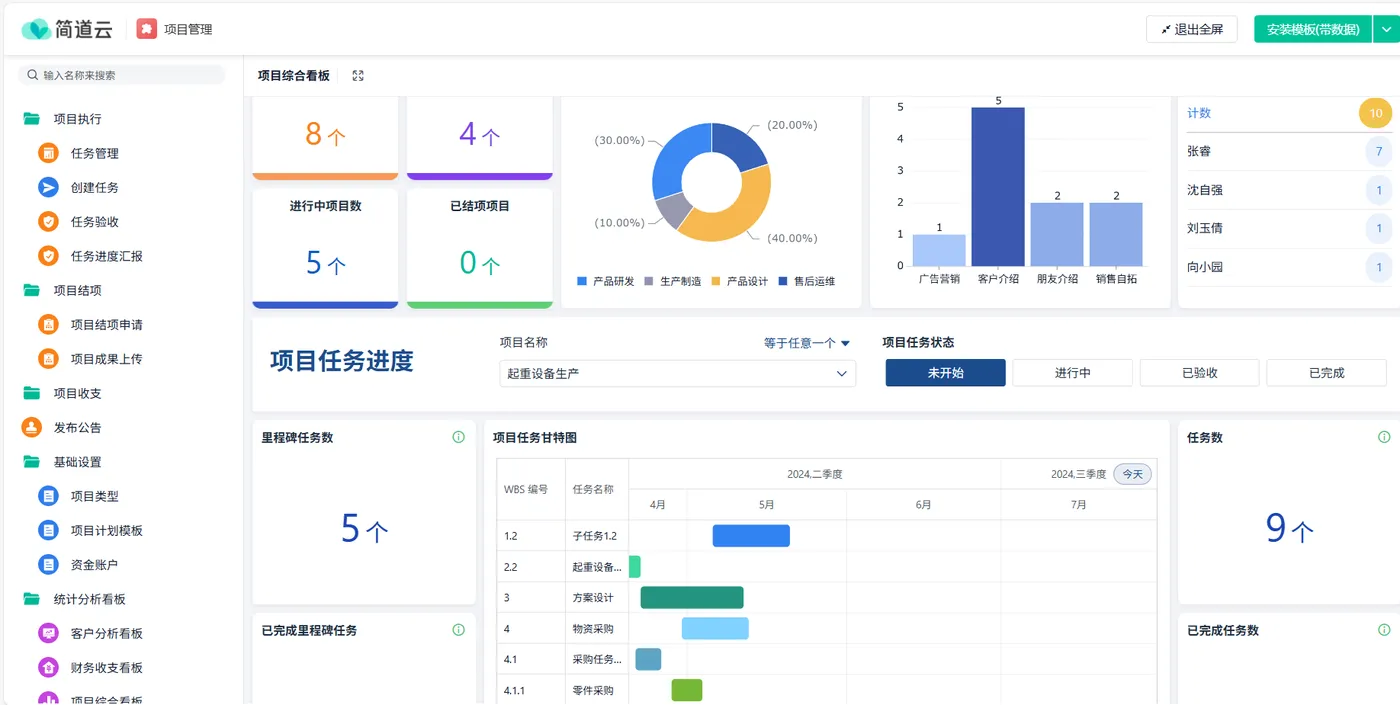The height and width of the screenshot is (705, 1400).
Task: Open 任务管理 from the sidebar
Action: [95, 153]
